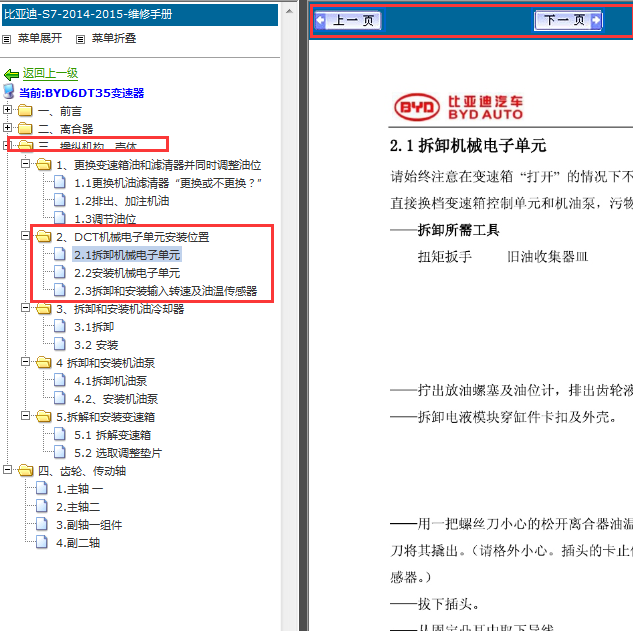This screenshot has height=631, width=633.
Task: Click 菜单折叠 to collapse all menus
Action: [x=114, y=38]
